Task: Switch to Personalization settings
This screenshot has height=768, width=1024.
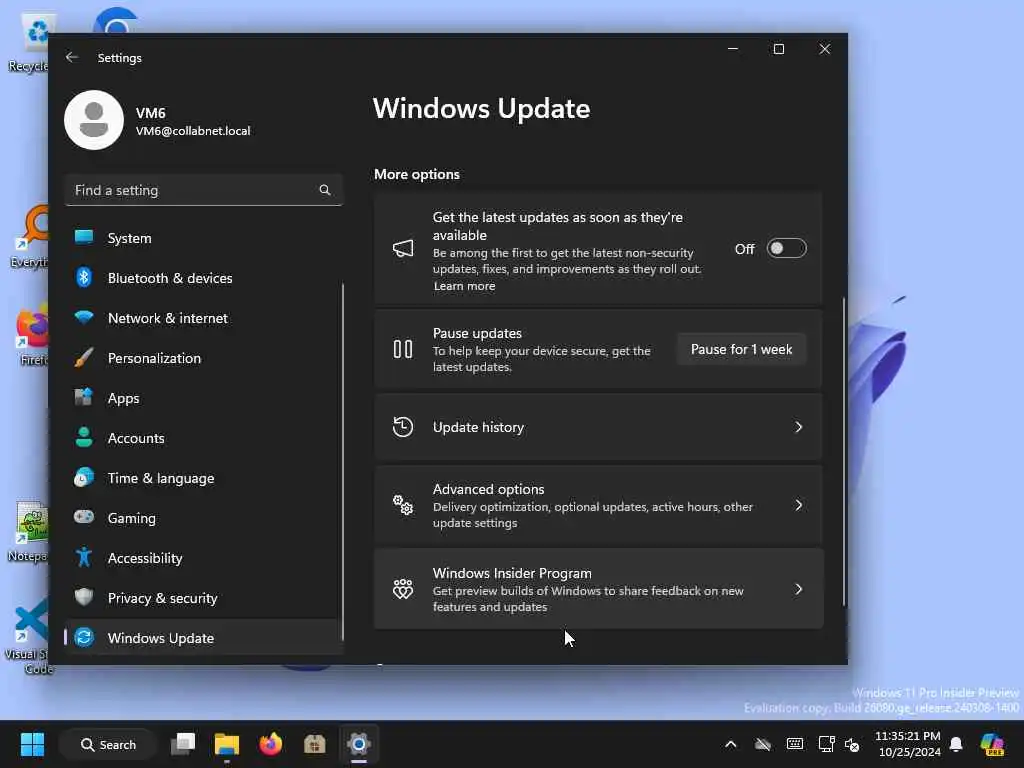Action: point(204,358)
